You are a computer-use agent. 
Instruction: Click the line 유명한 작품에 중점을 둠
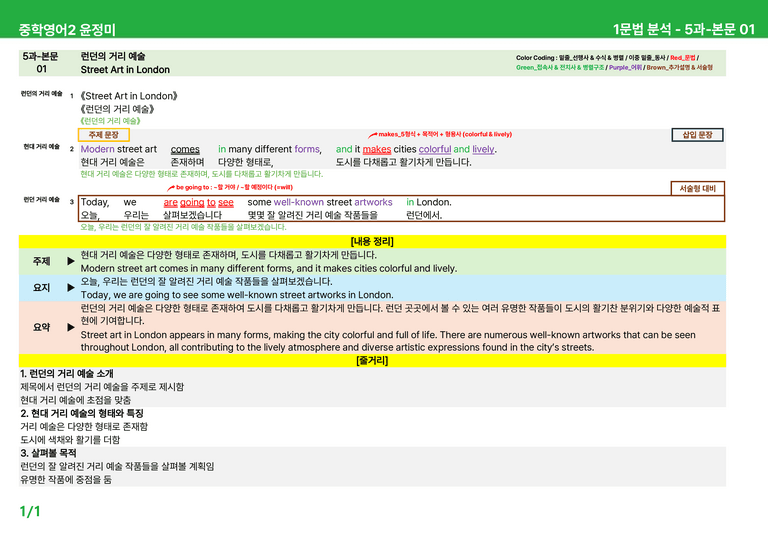pyautogui.click(x=66, y=479)
